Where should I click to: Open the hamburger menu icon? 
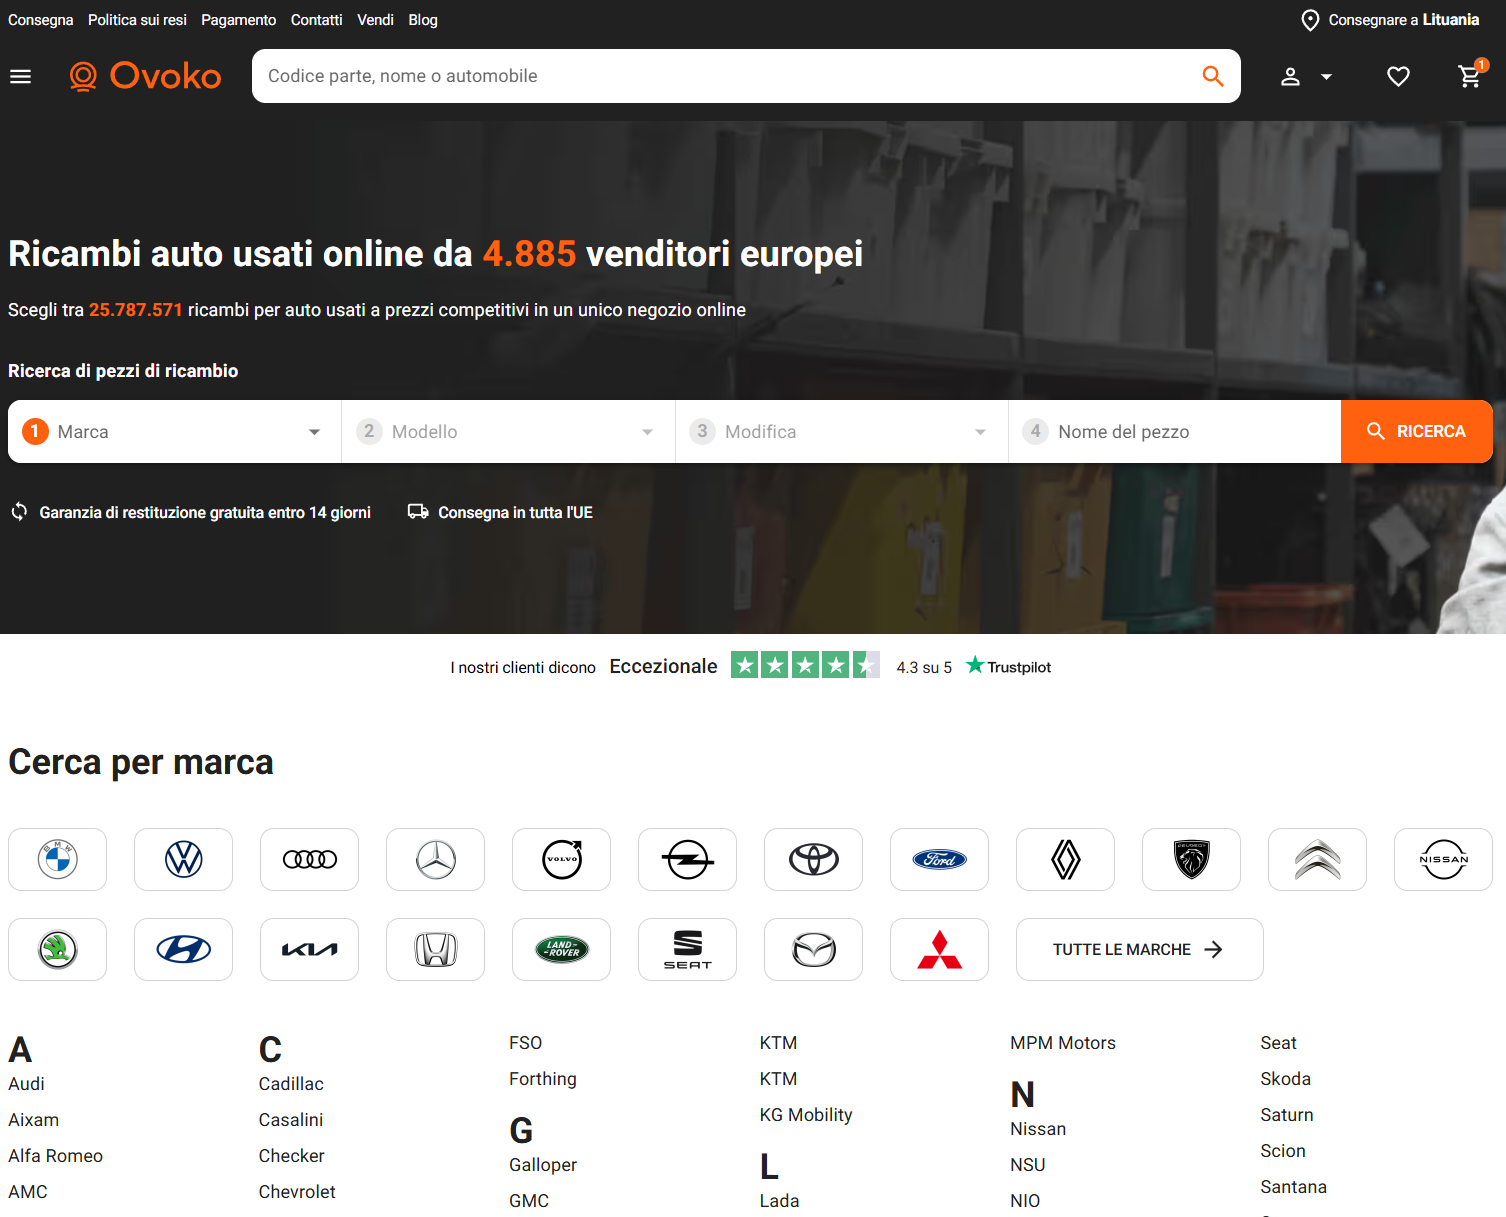pyautogui.click(x=21, y=76)
